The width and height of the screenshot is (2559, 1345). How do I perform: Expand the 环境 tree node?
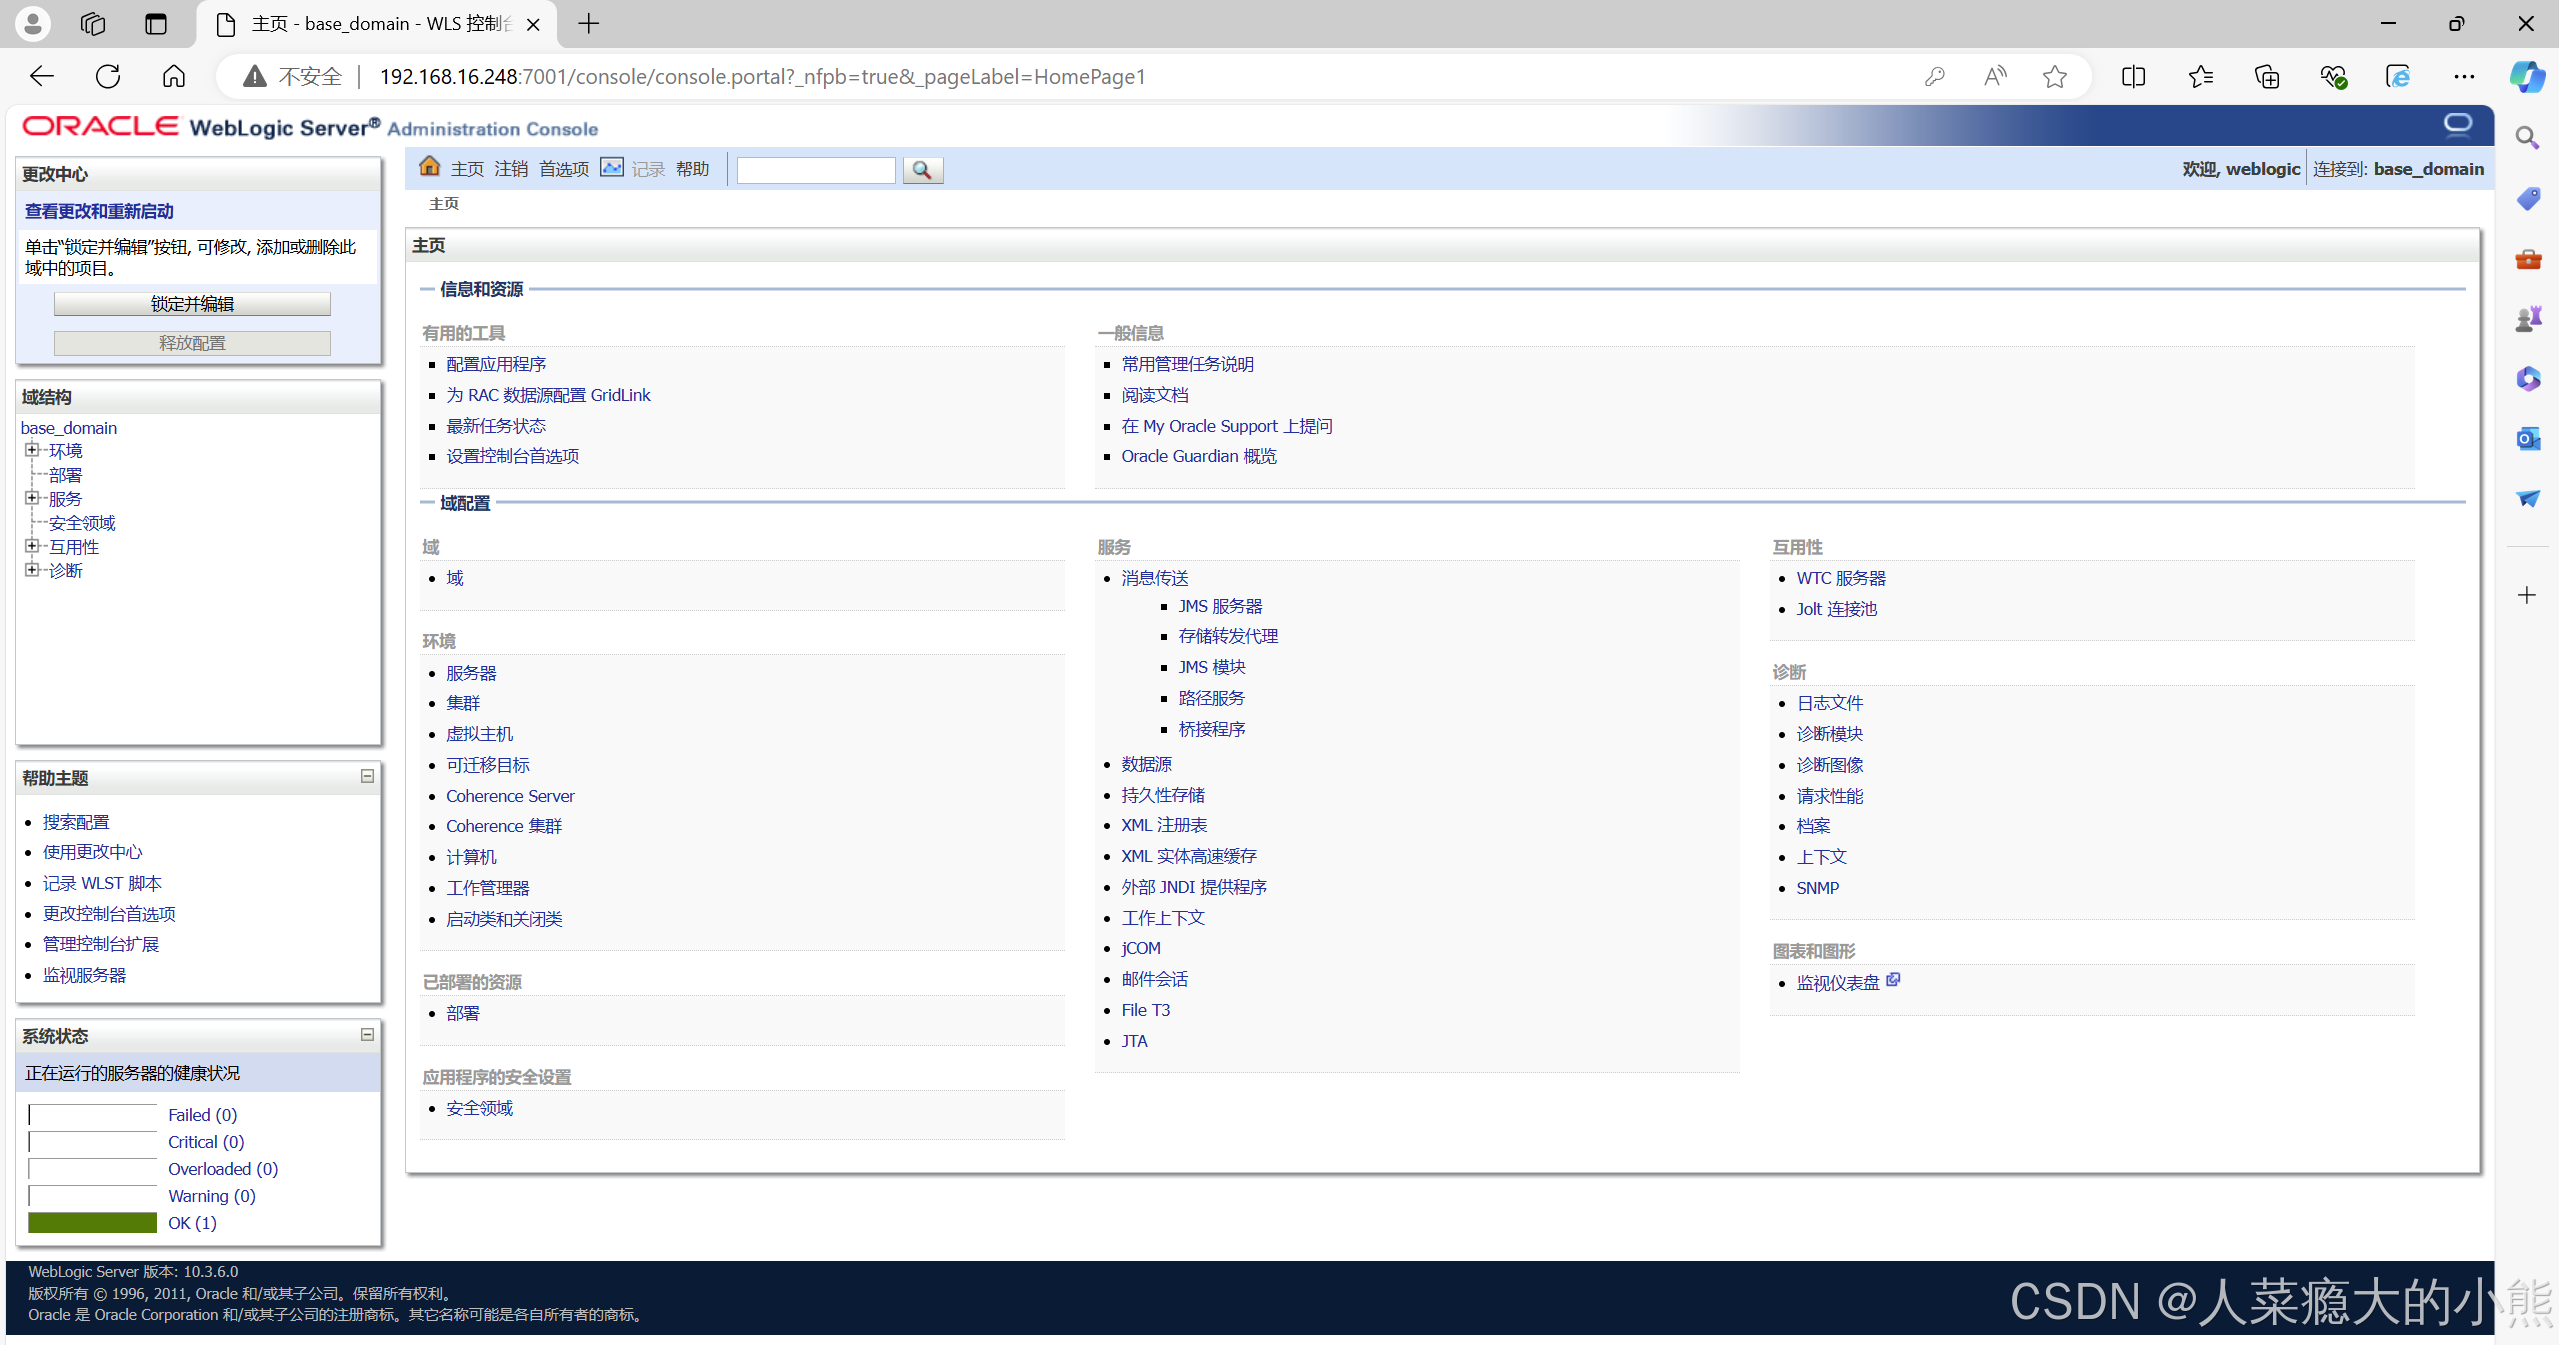point(32,450)
